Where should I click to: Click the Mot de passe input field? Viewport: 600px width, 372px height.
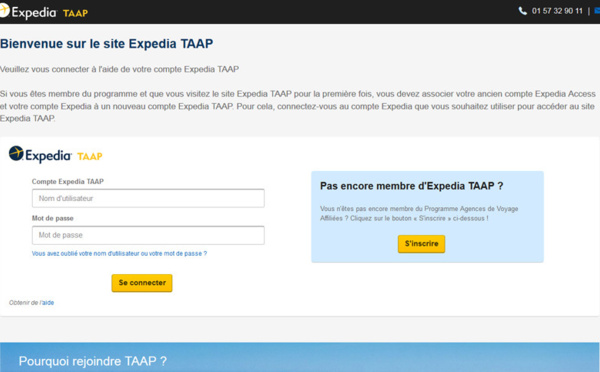click(x=148, y=235)
